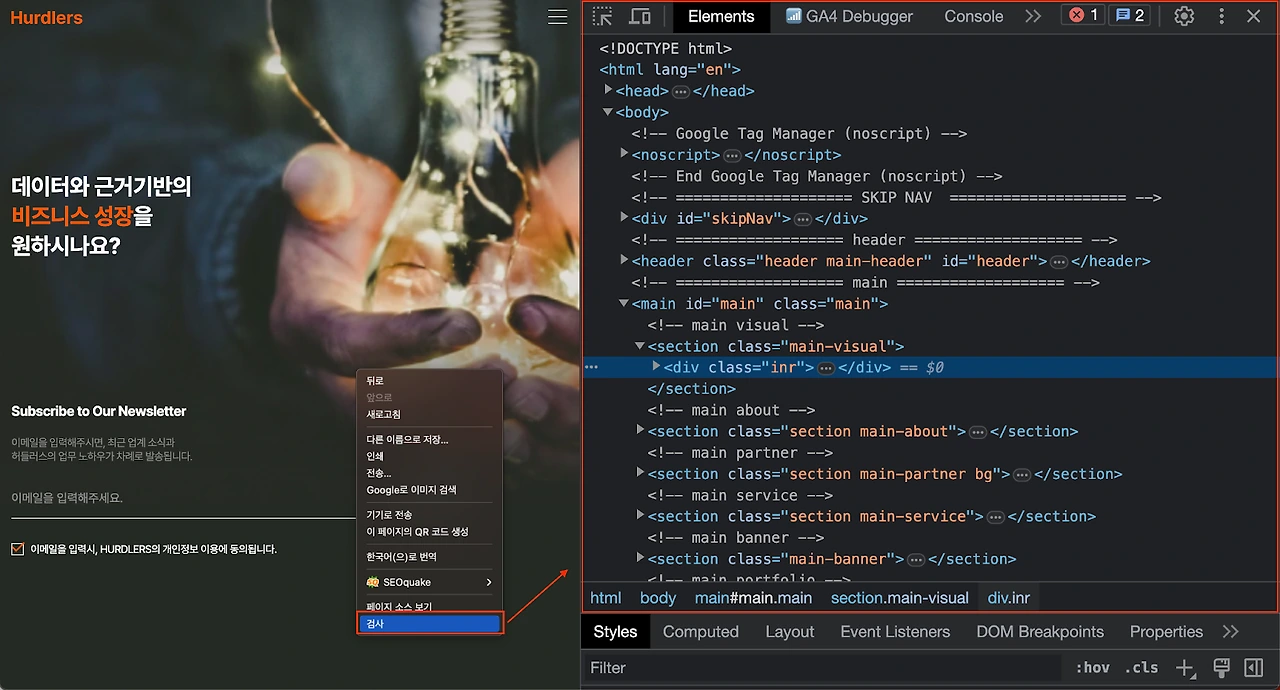Viewport: 1280px width, 690px height.
Task: Open the Properties tab
Action: pos(1166,632)
